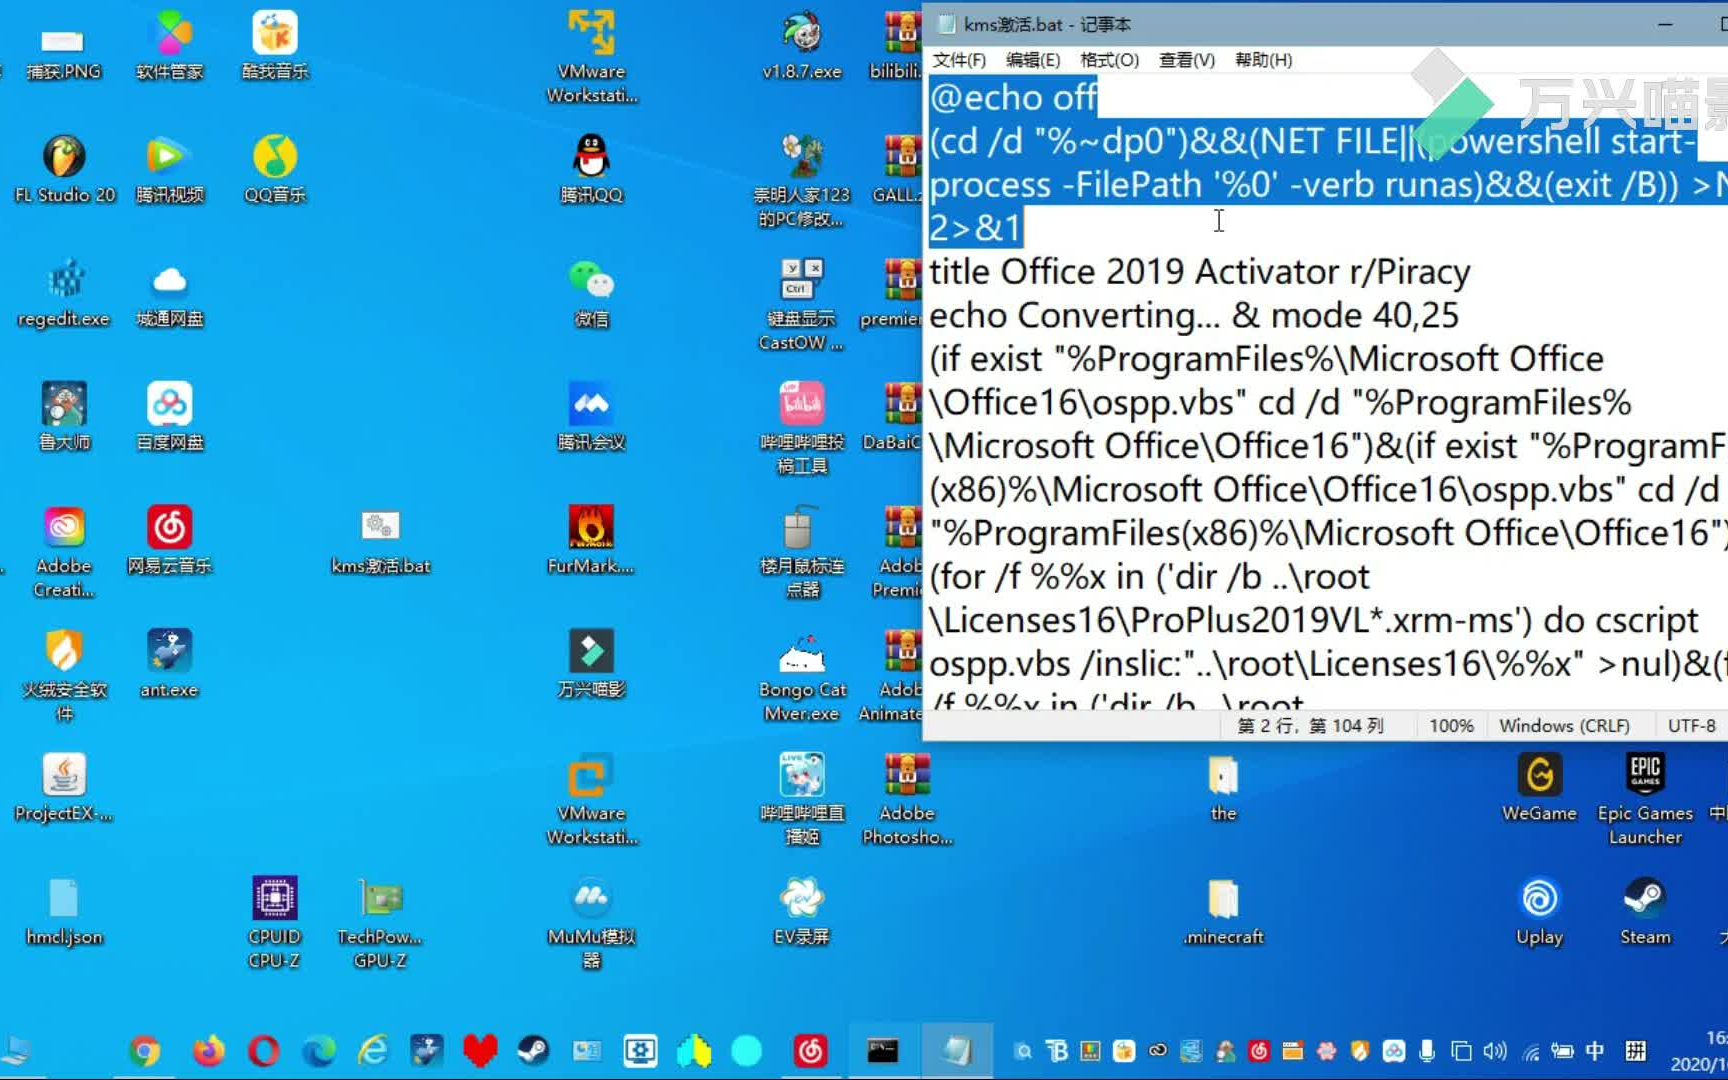Select the .minecraft folder
Screen dimensions: 1728x1080
coord(1223,911)
